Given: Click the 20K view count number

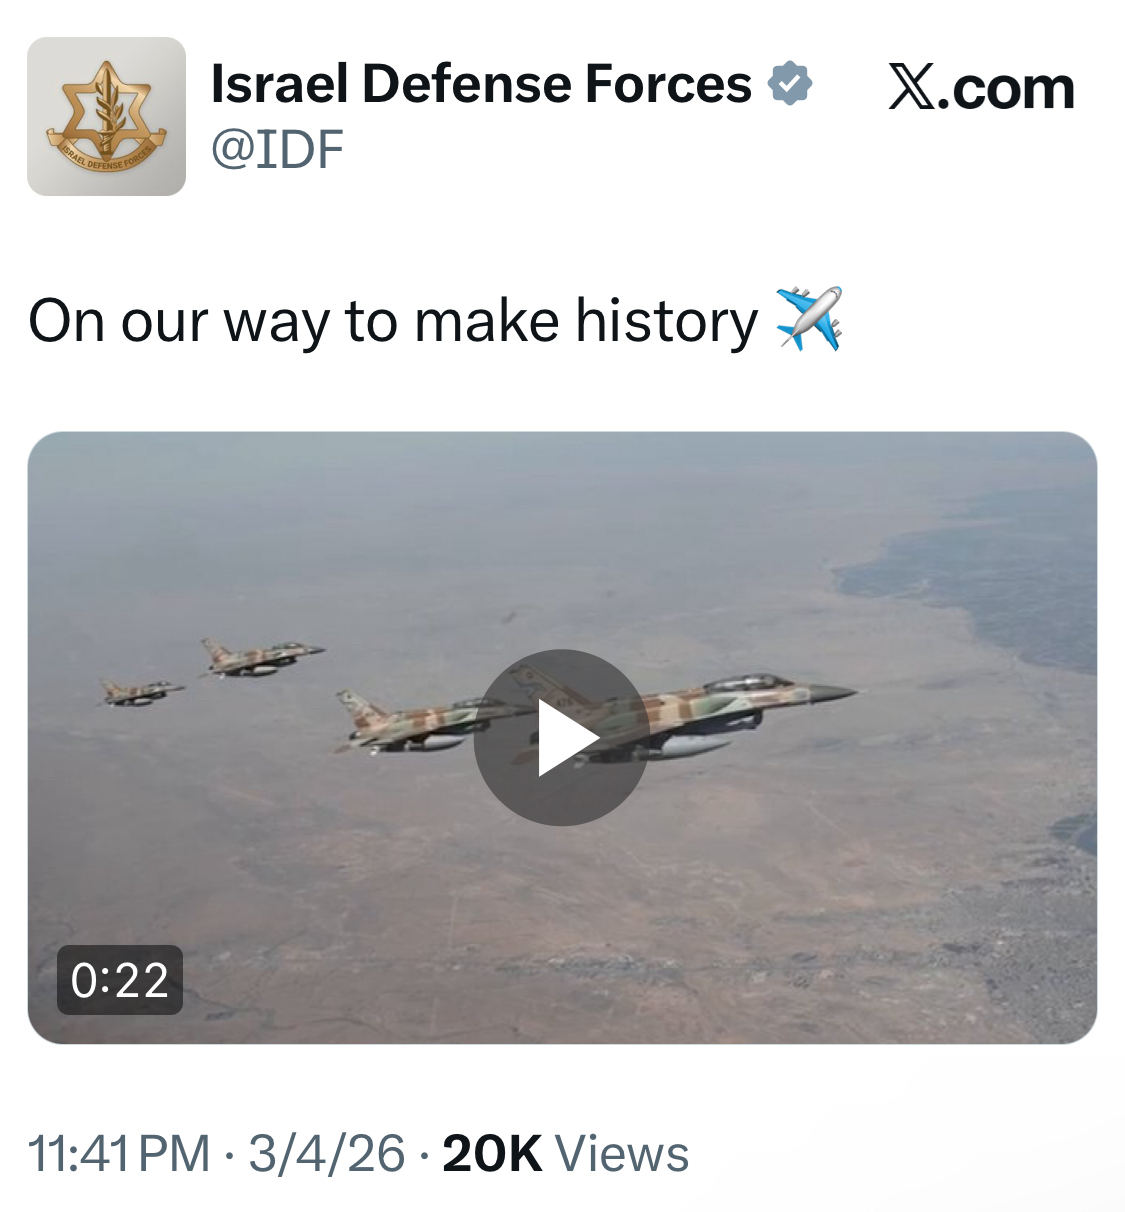Looking at the screenshot, I should [492, 1154].
